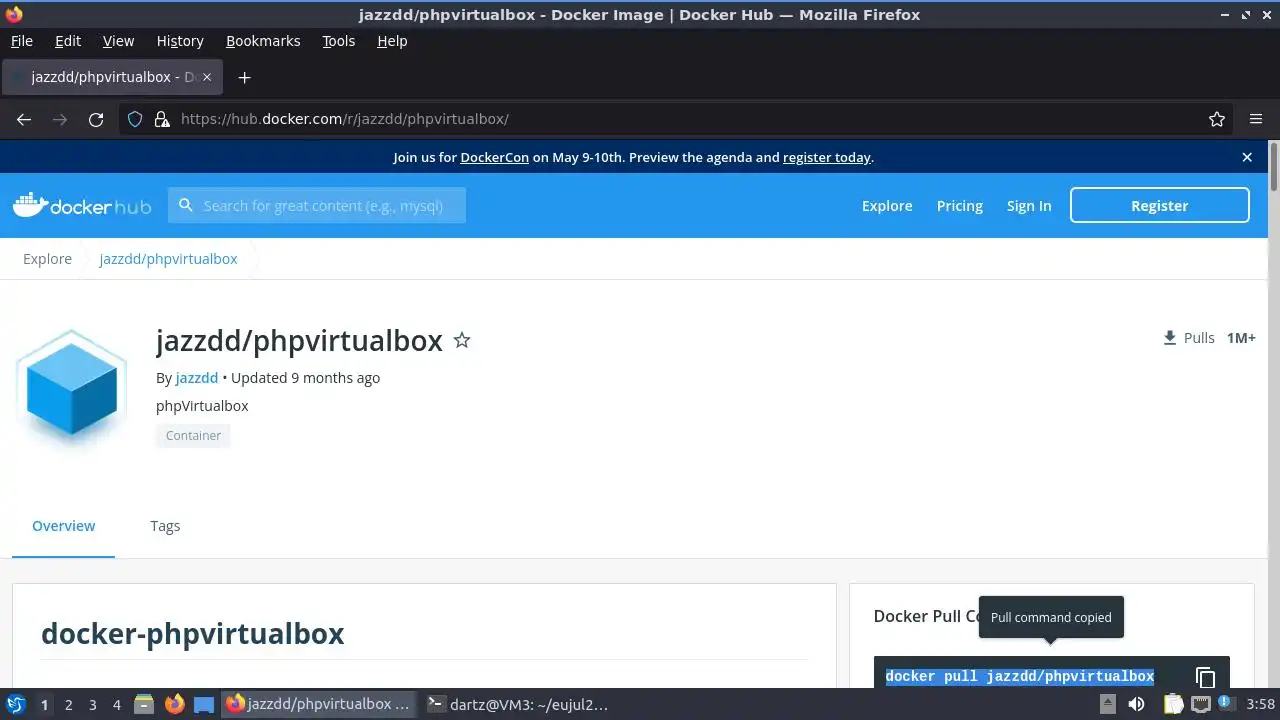Open Firefox hamburger application menu
This screenshot has width=1280, height=720.
[1256, 119]
